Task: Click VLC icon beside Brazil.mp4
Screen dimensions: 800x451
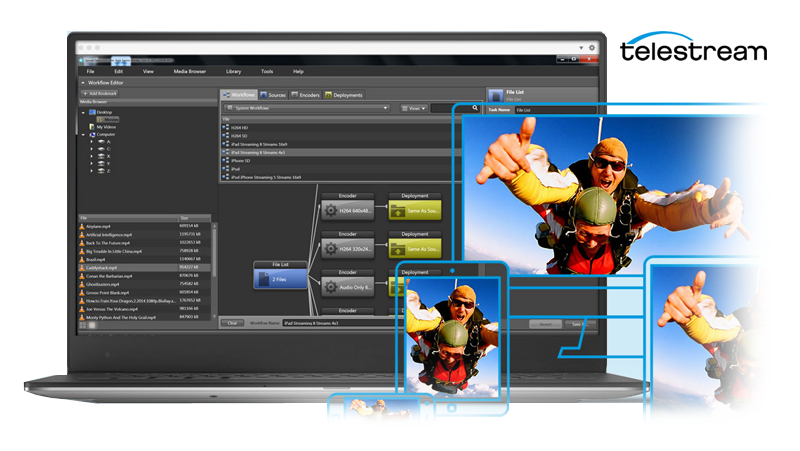Action: [x=82, y=259]
